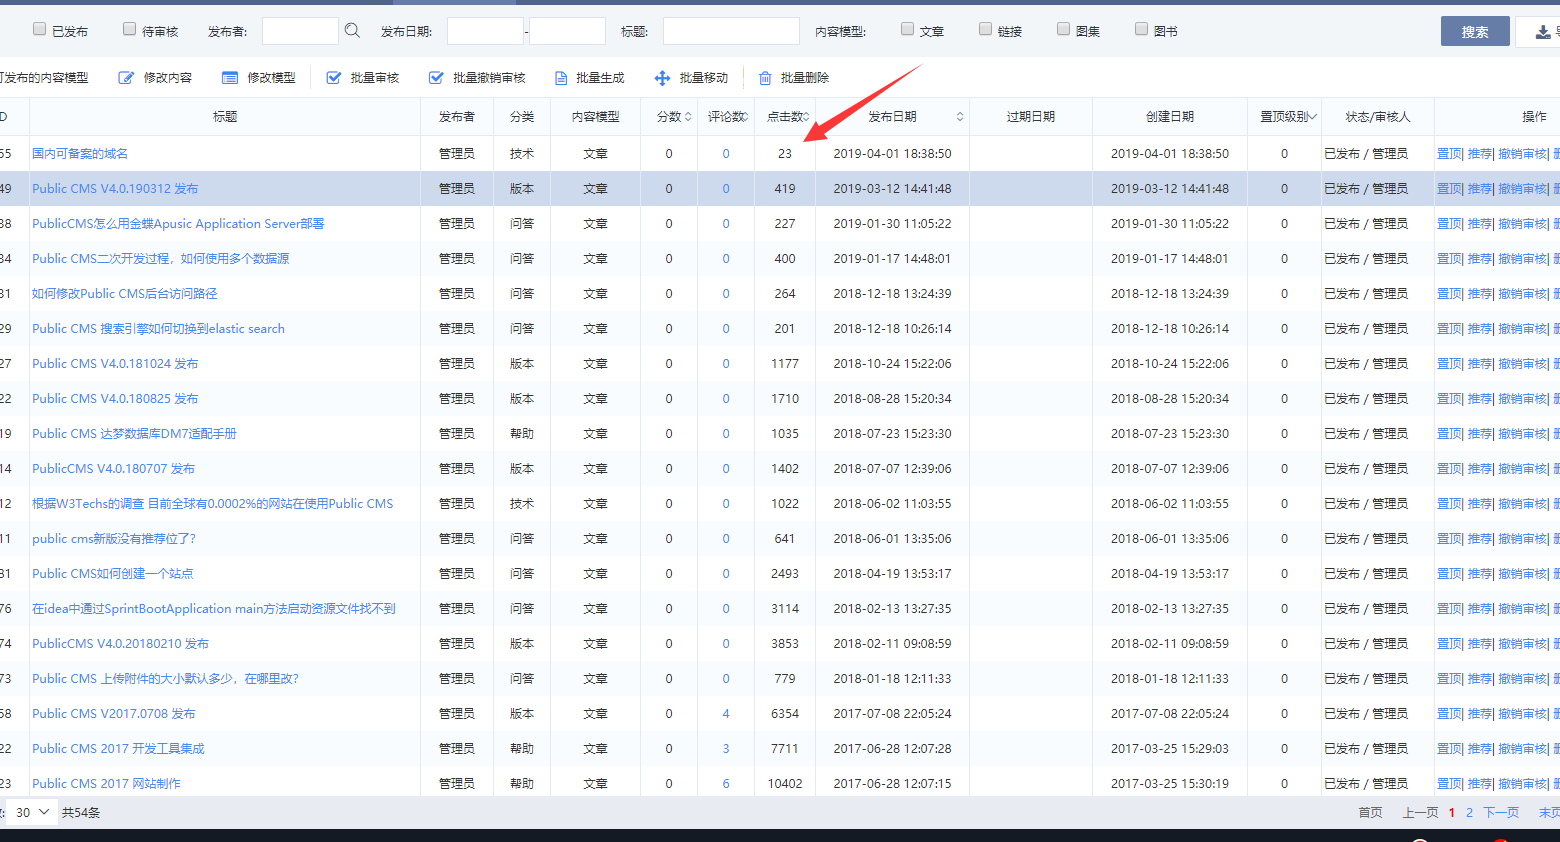The height and width of the screenshot is (842, 1560).
Task: Open article 国内可备案的域名
Action: tap(80, 154)
